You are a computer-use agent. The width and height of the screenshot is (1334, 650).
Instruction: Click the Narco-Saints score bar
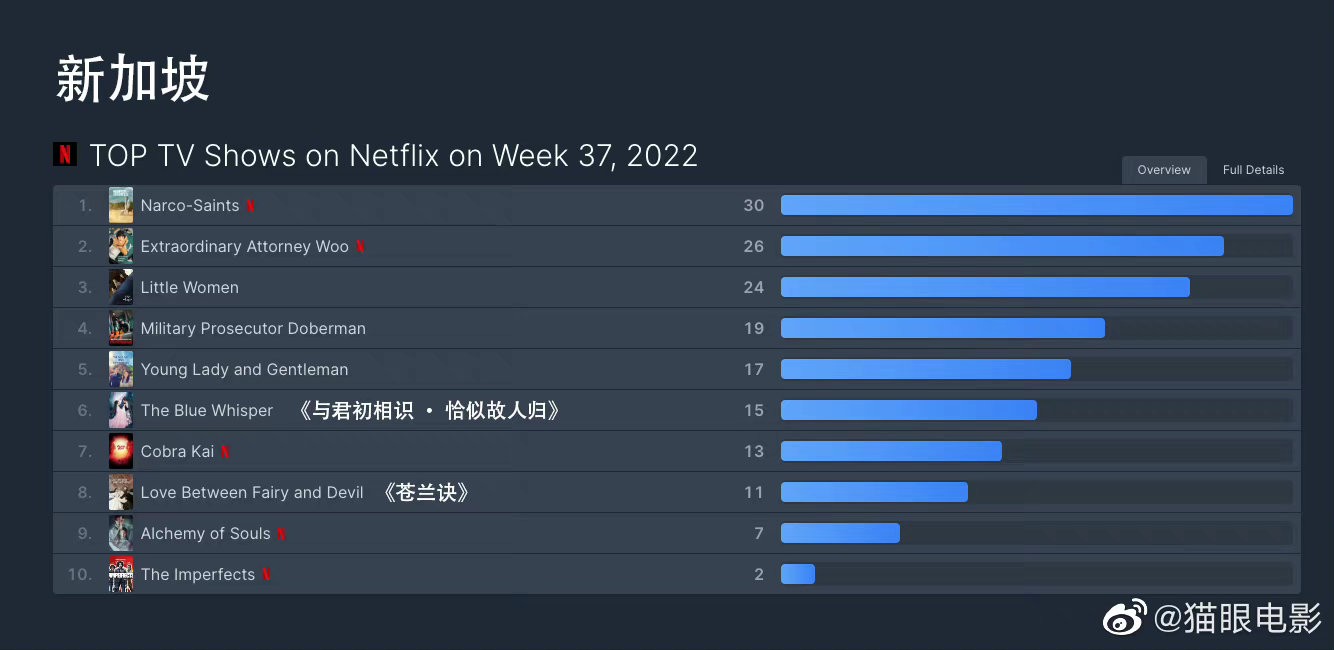pos(1037,205)
